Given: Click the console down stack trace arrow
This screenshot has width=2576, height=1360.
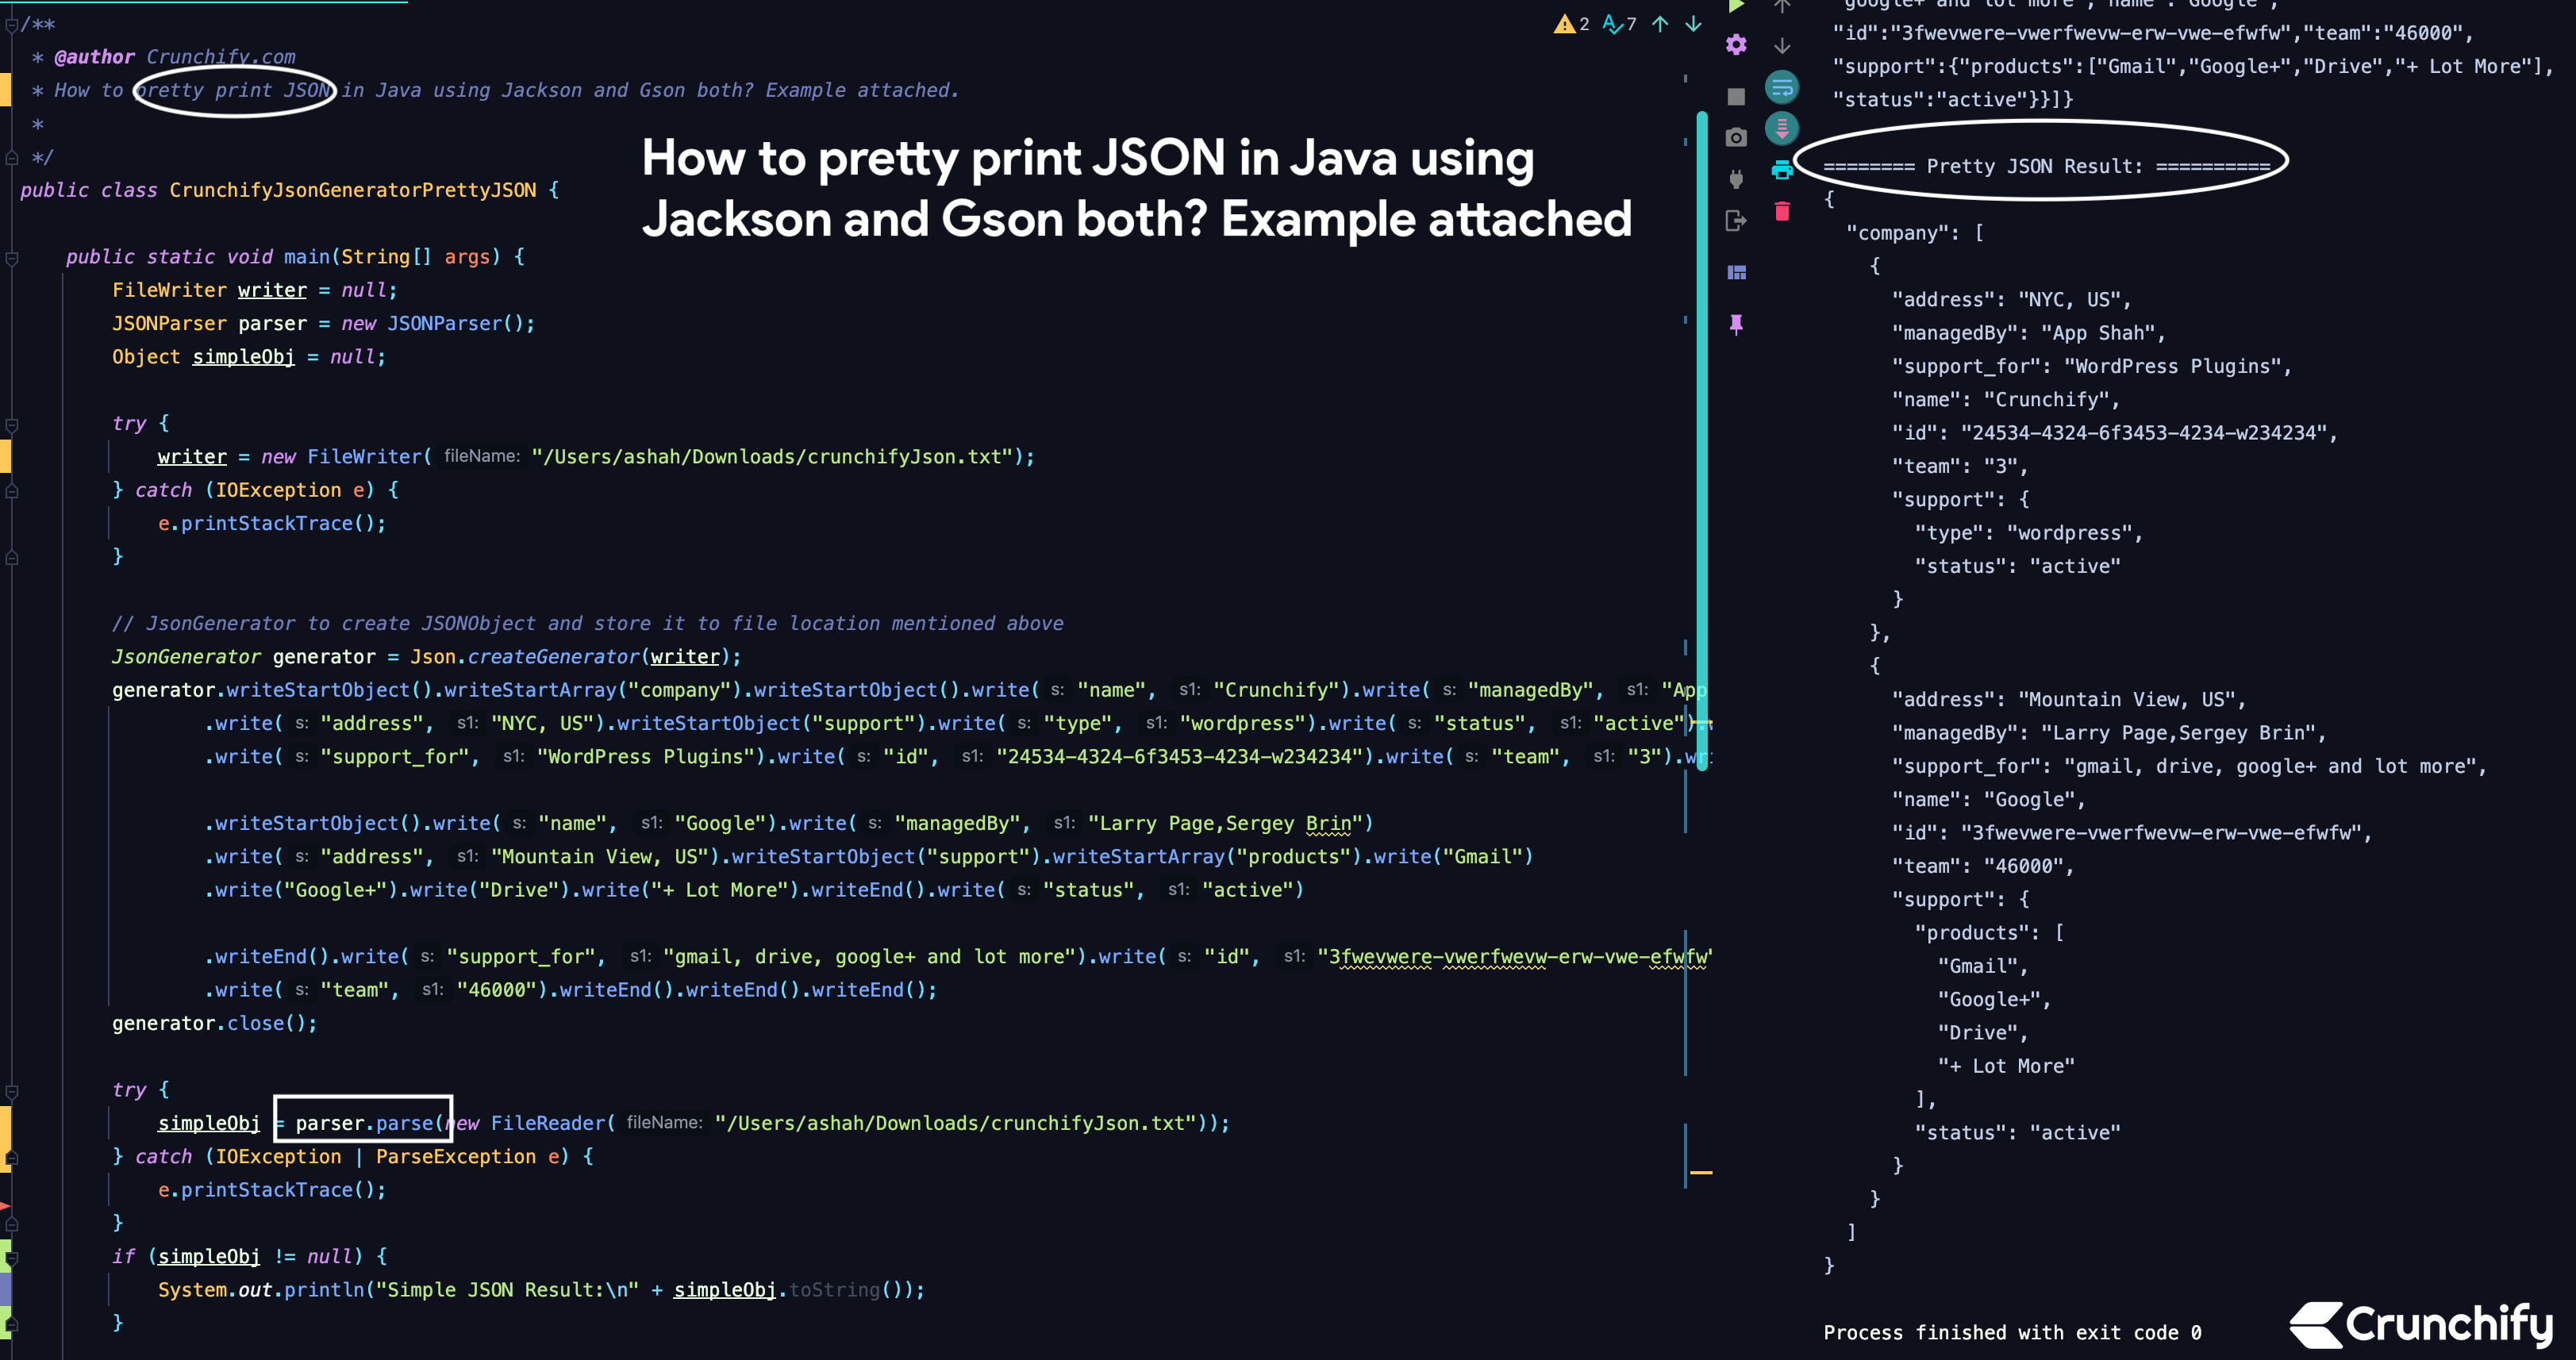Looking at the screenshot, I should click(x=1781, y=46).
